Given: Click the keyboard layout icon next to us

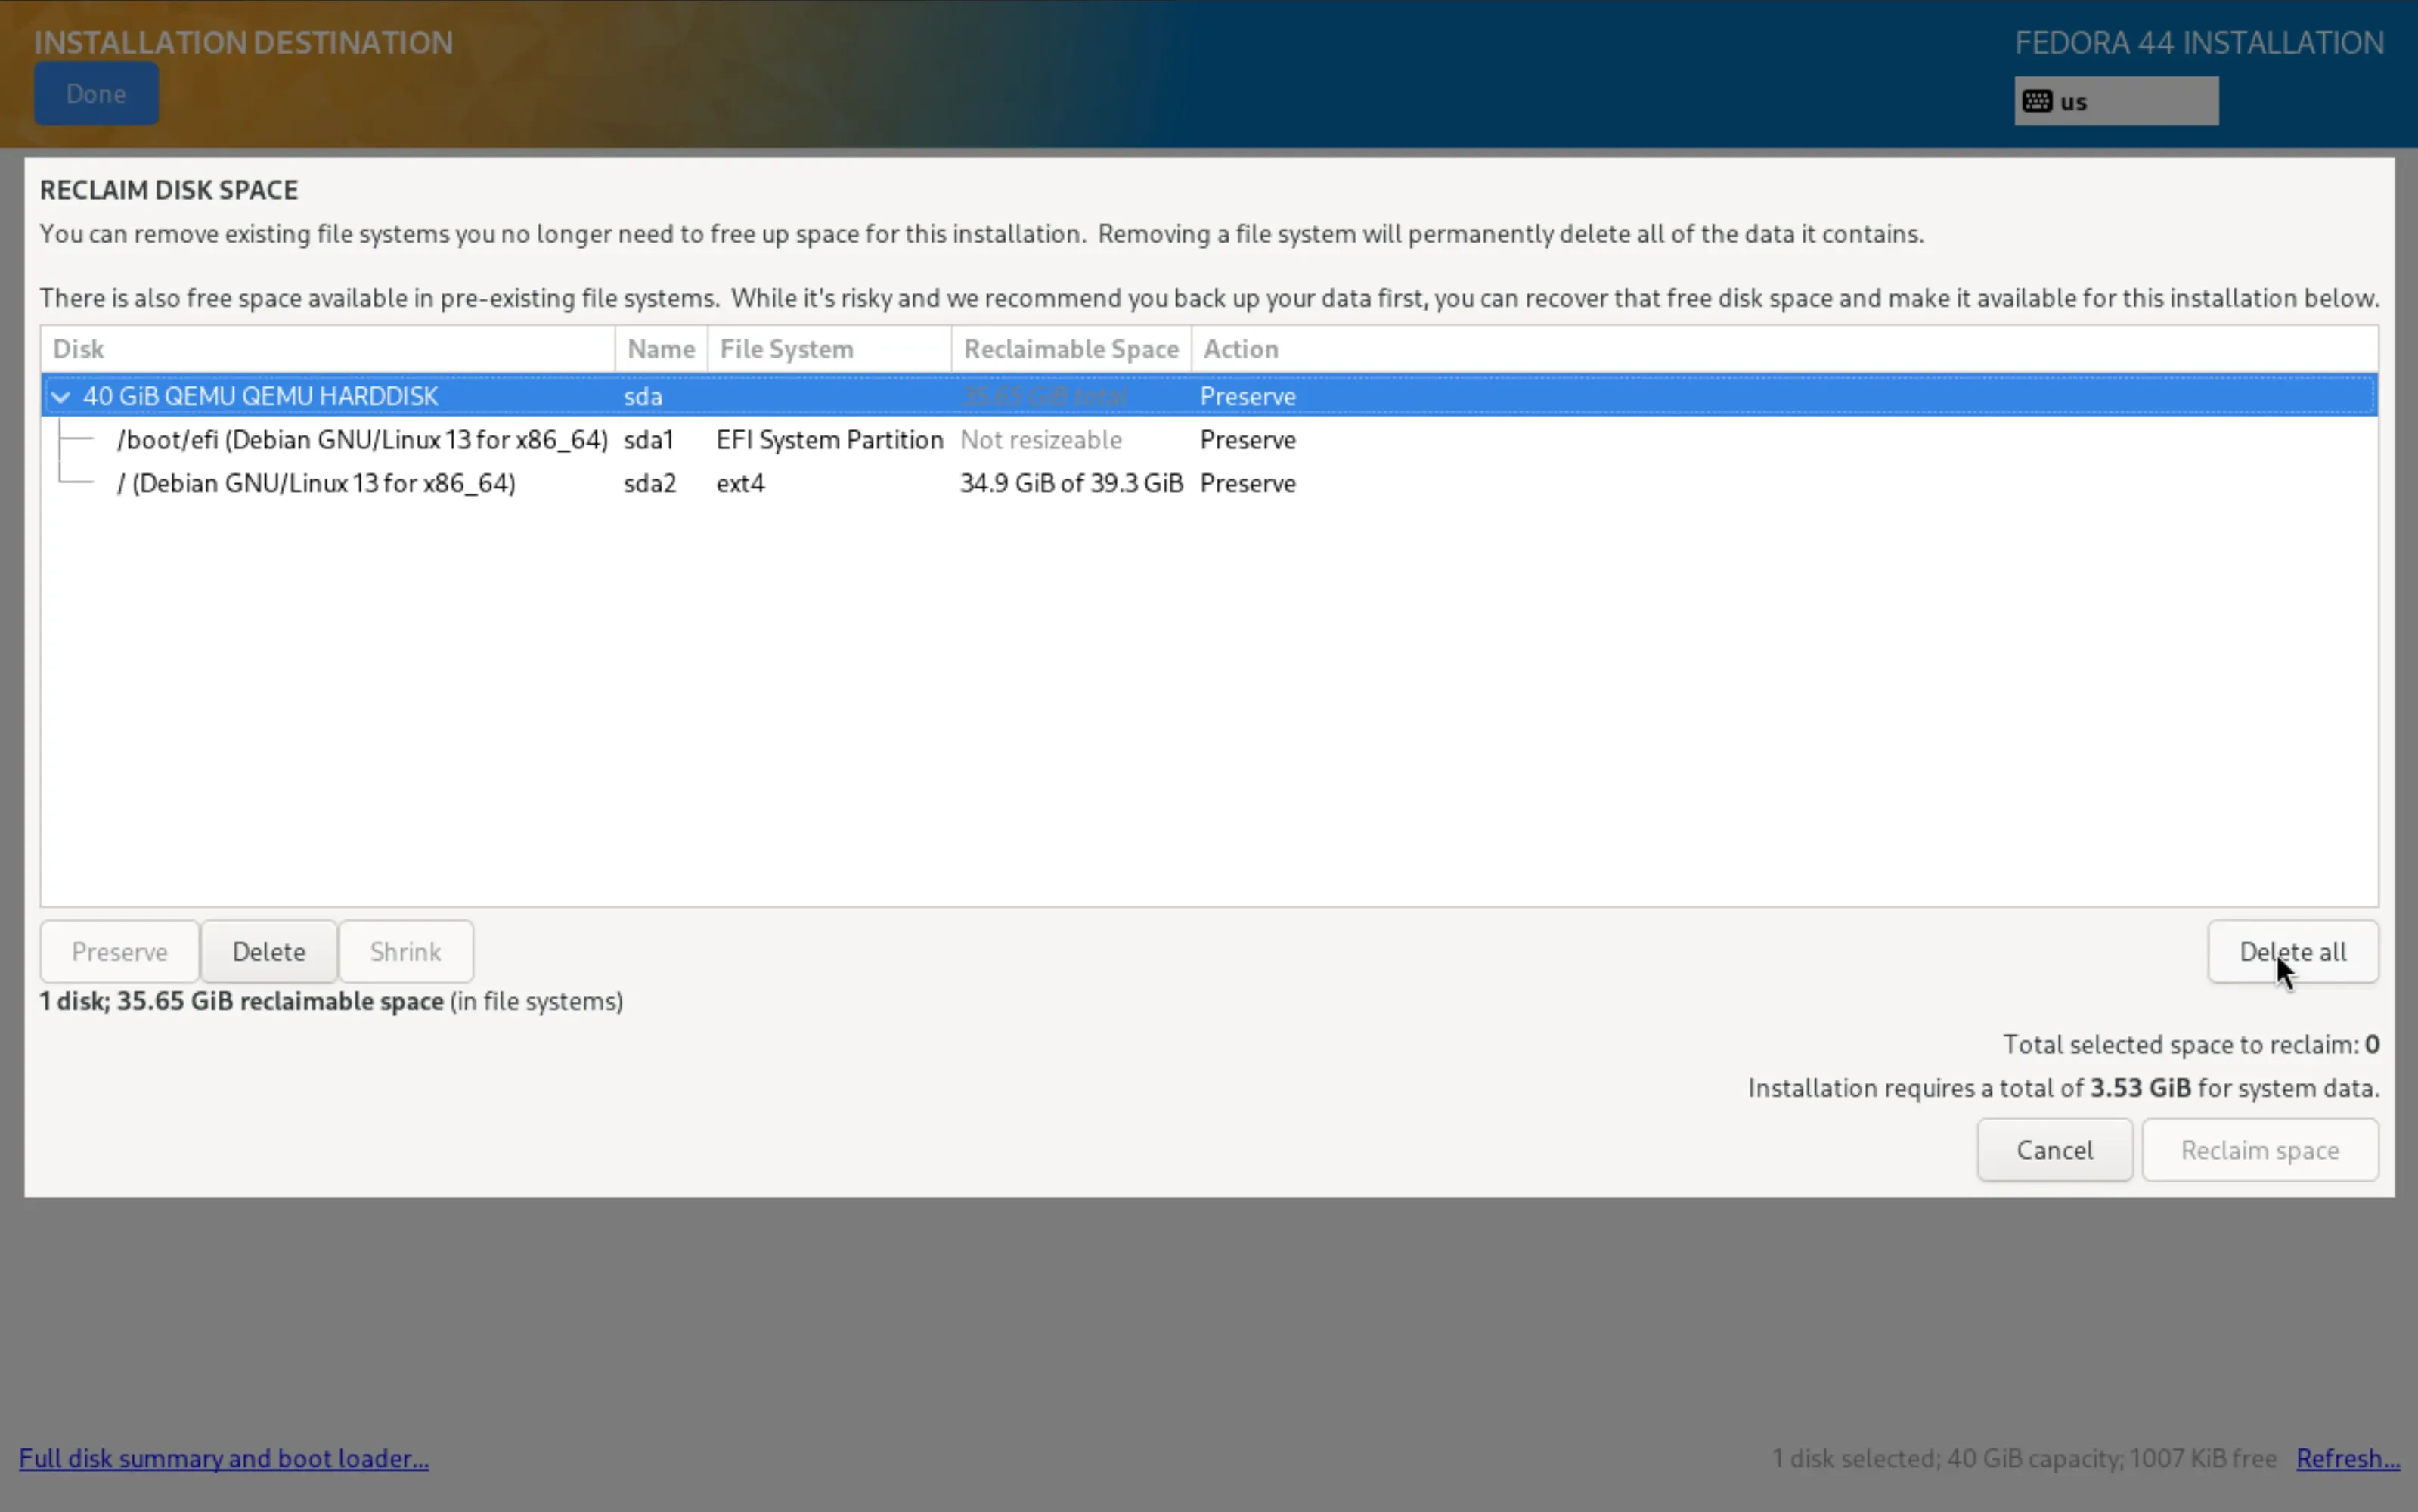Looking at the screenshot, I should click(x=2037, y=101).
